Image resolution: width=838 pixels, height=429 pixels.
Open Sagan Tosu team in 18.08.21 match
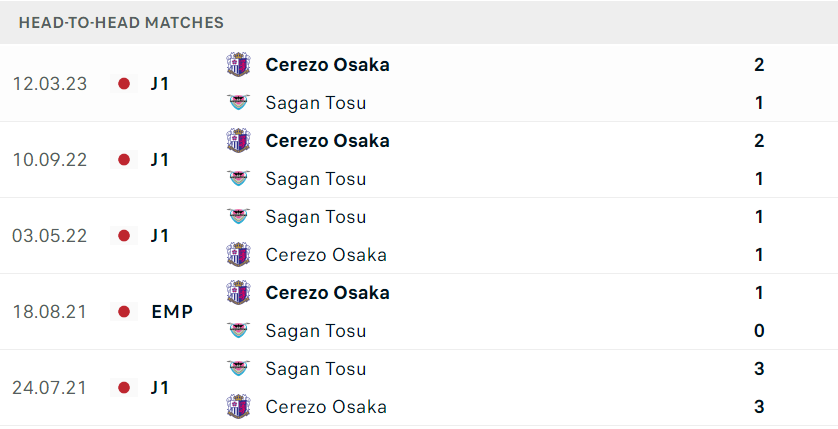pos(315,331)
